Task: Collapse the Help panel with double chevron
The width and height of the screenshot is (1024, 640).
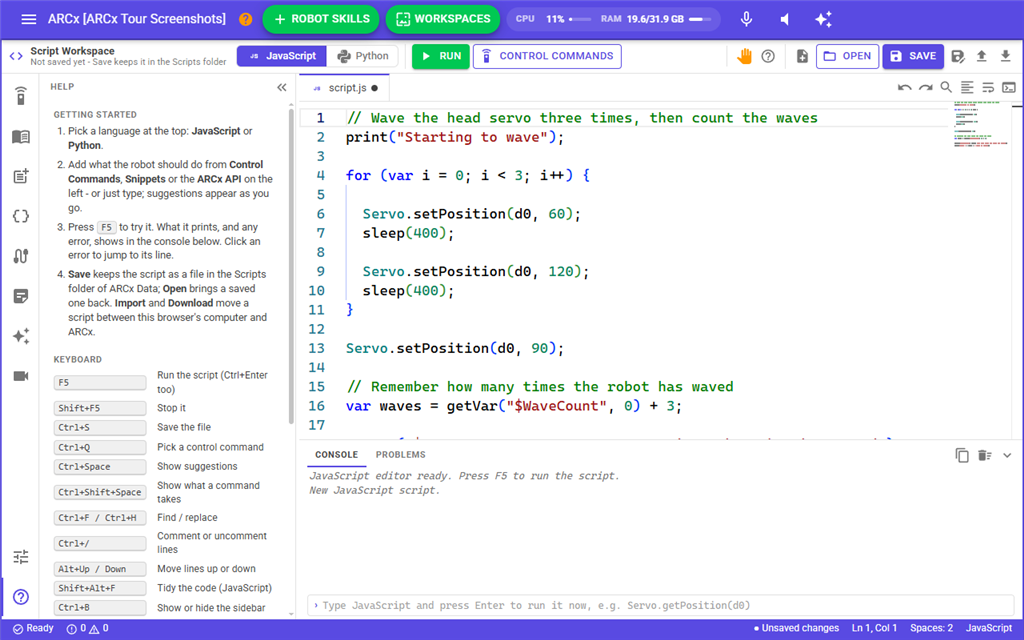Action: [x=282, y=88]
